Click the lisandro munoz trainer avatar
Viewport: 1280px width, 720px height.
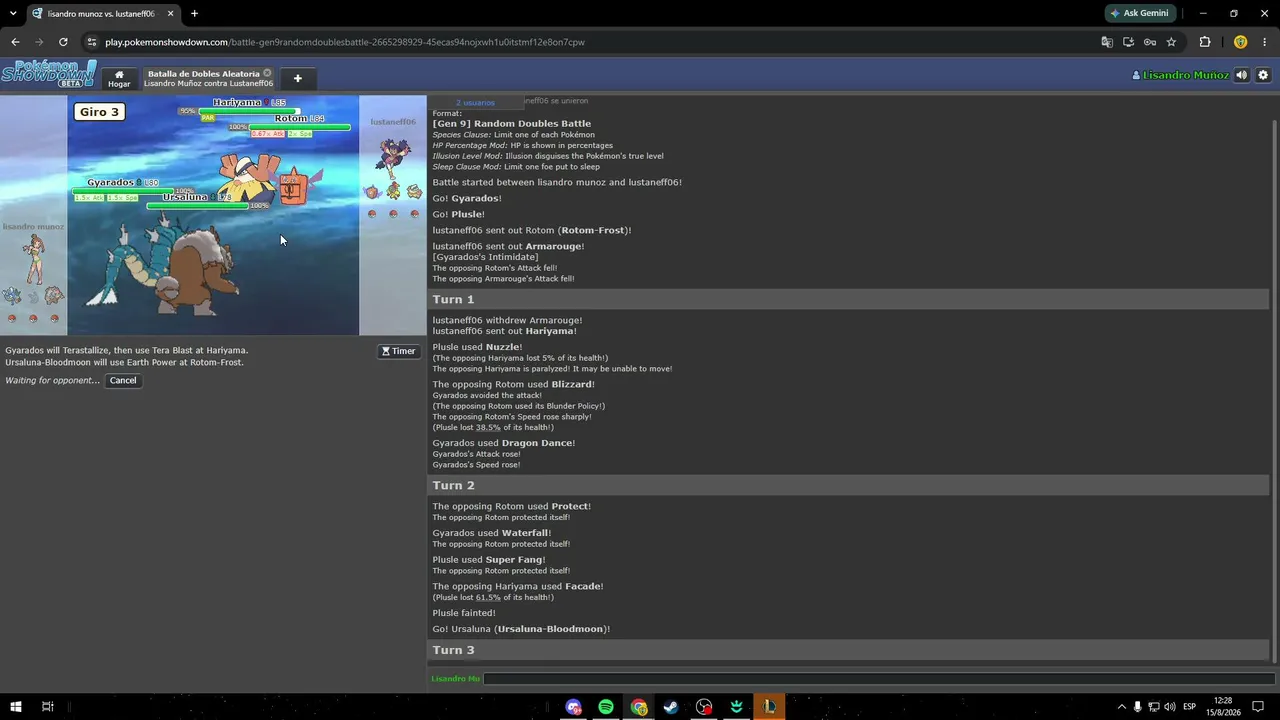tap(34, 260)
